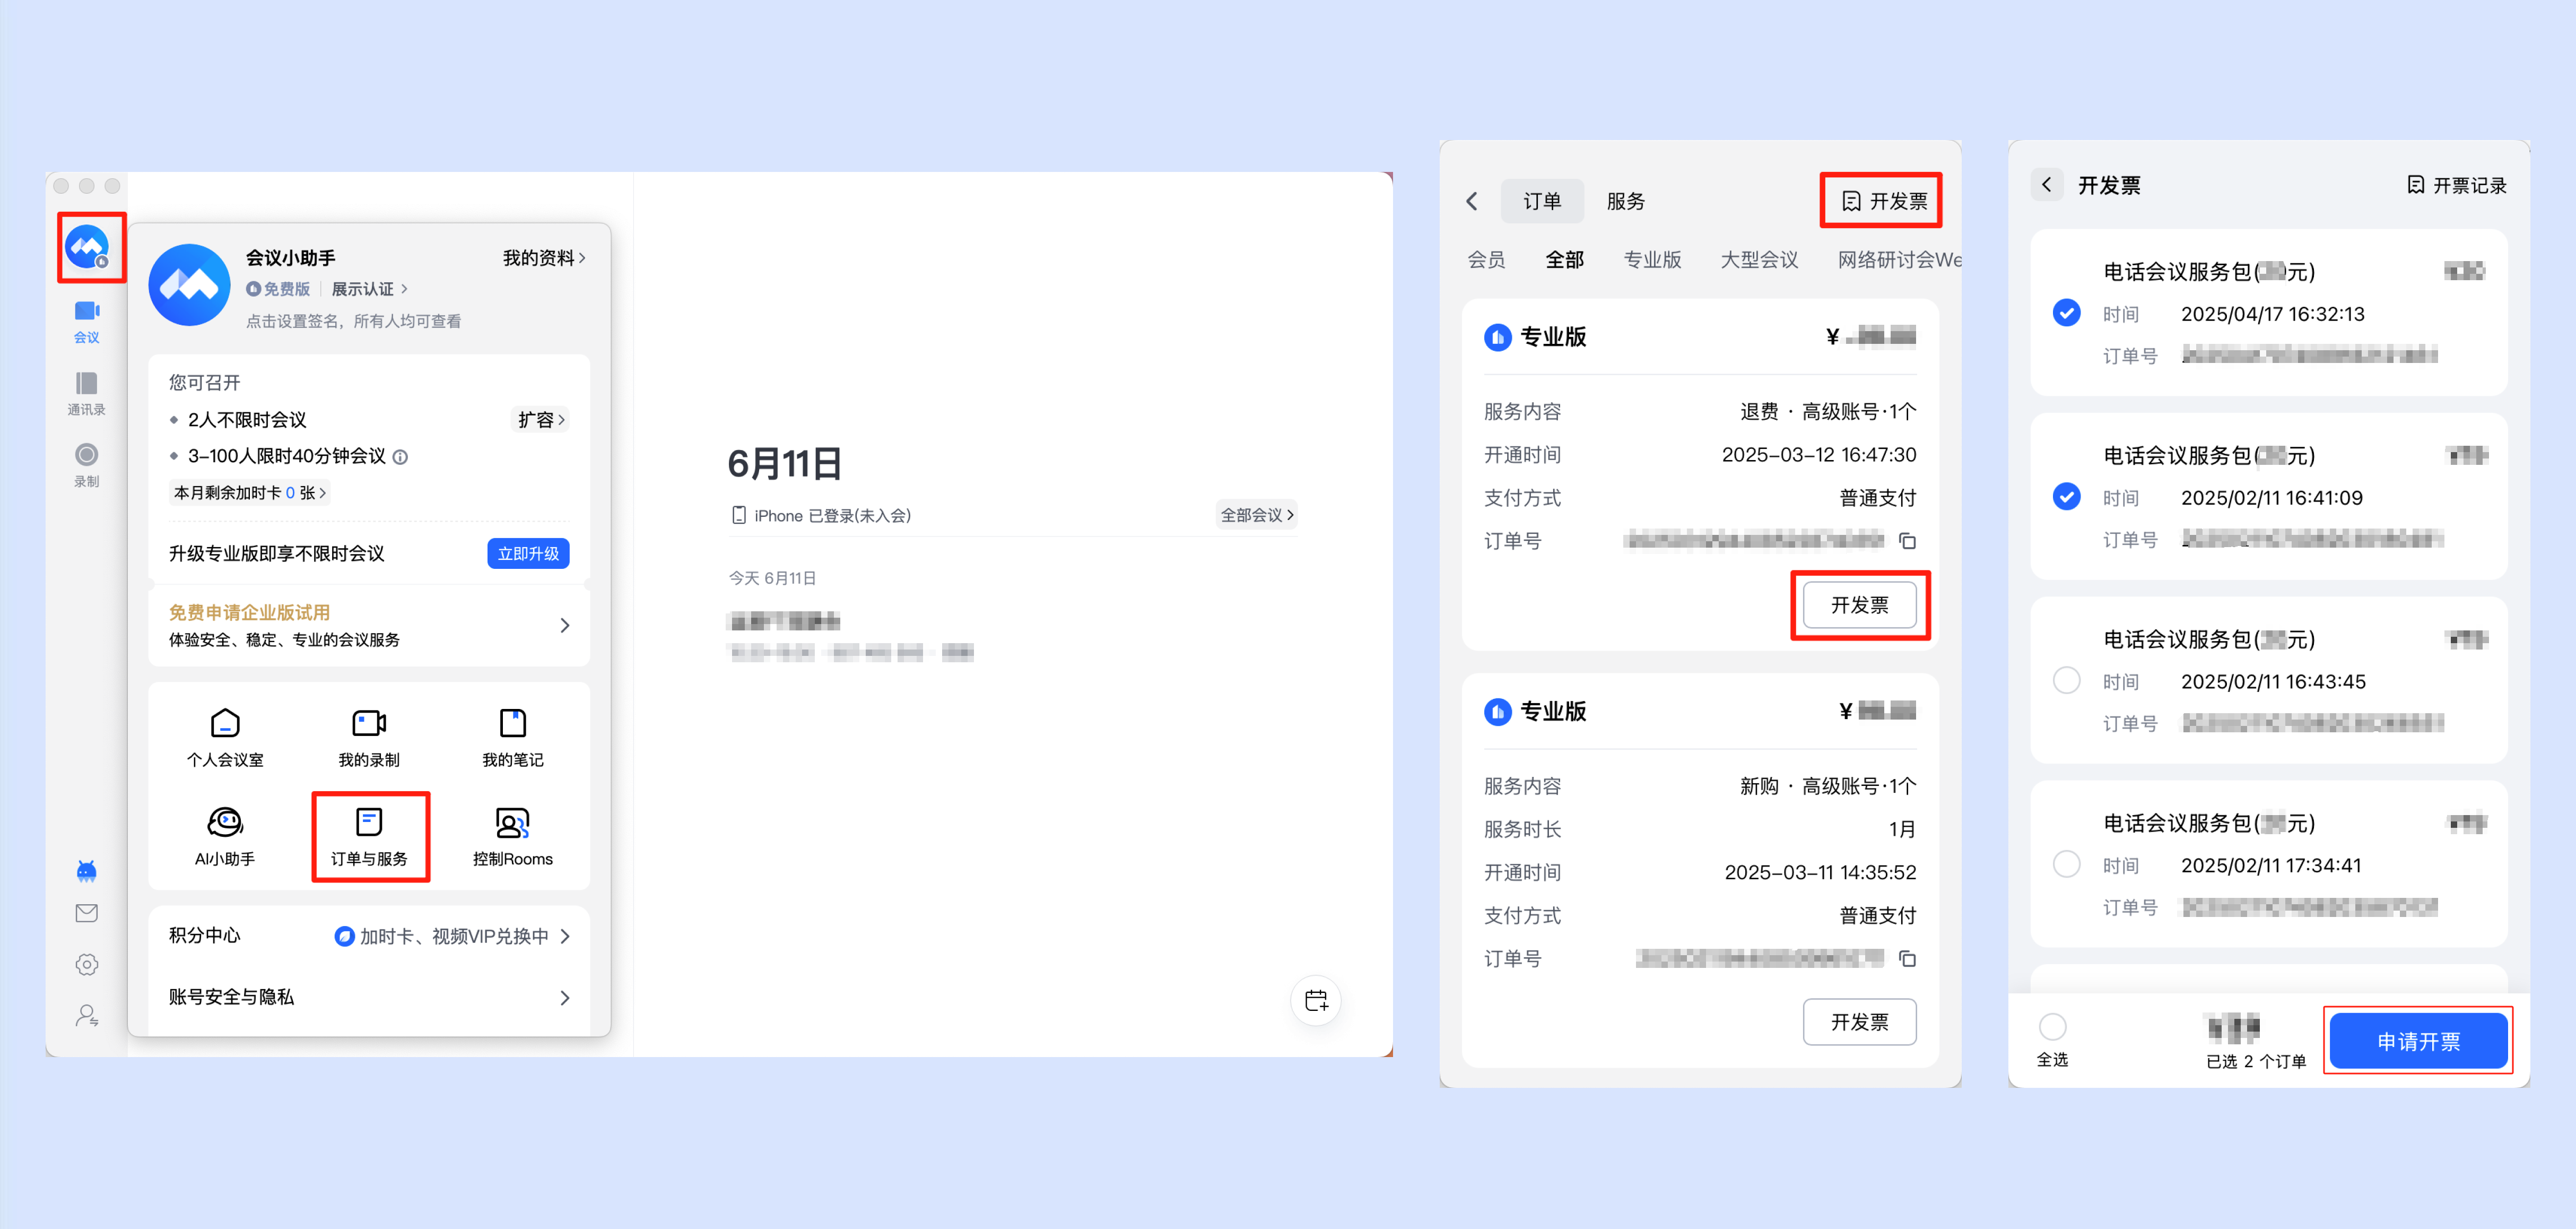Click the switch account person icon
The image size is (2576, 1229).
coord(87,1017)
